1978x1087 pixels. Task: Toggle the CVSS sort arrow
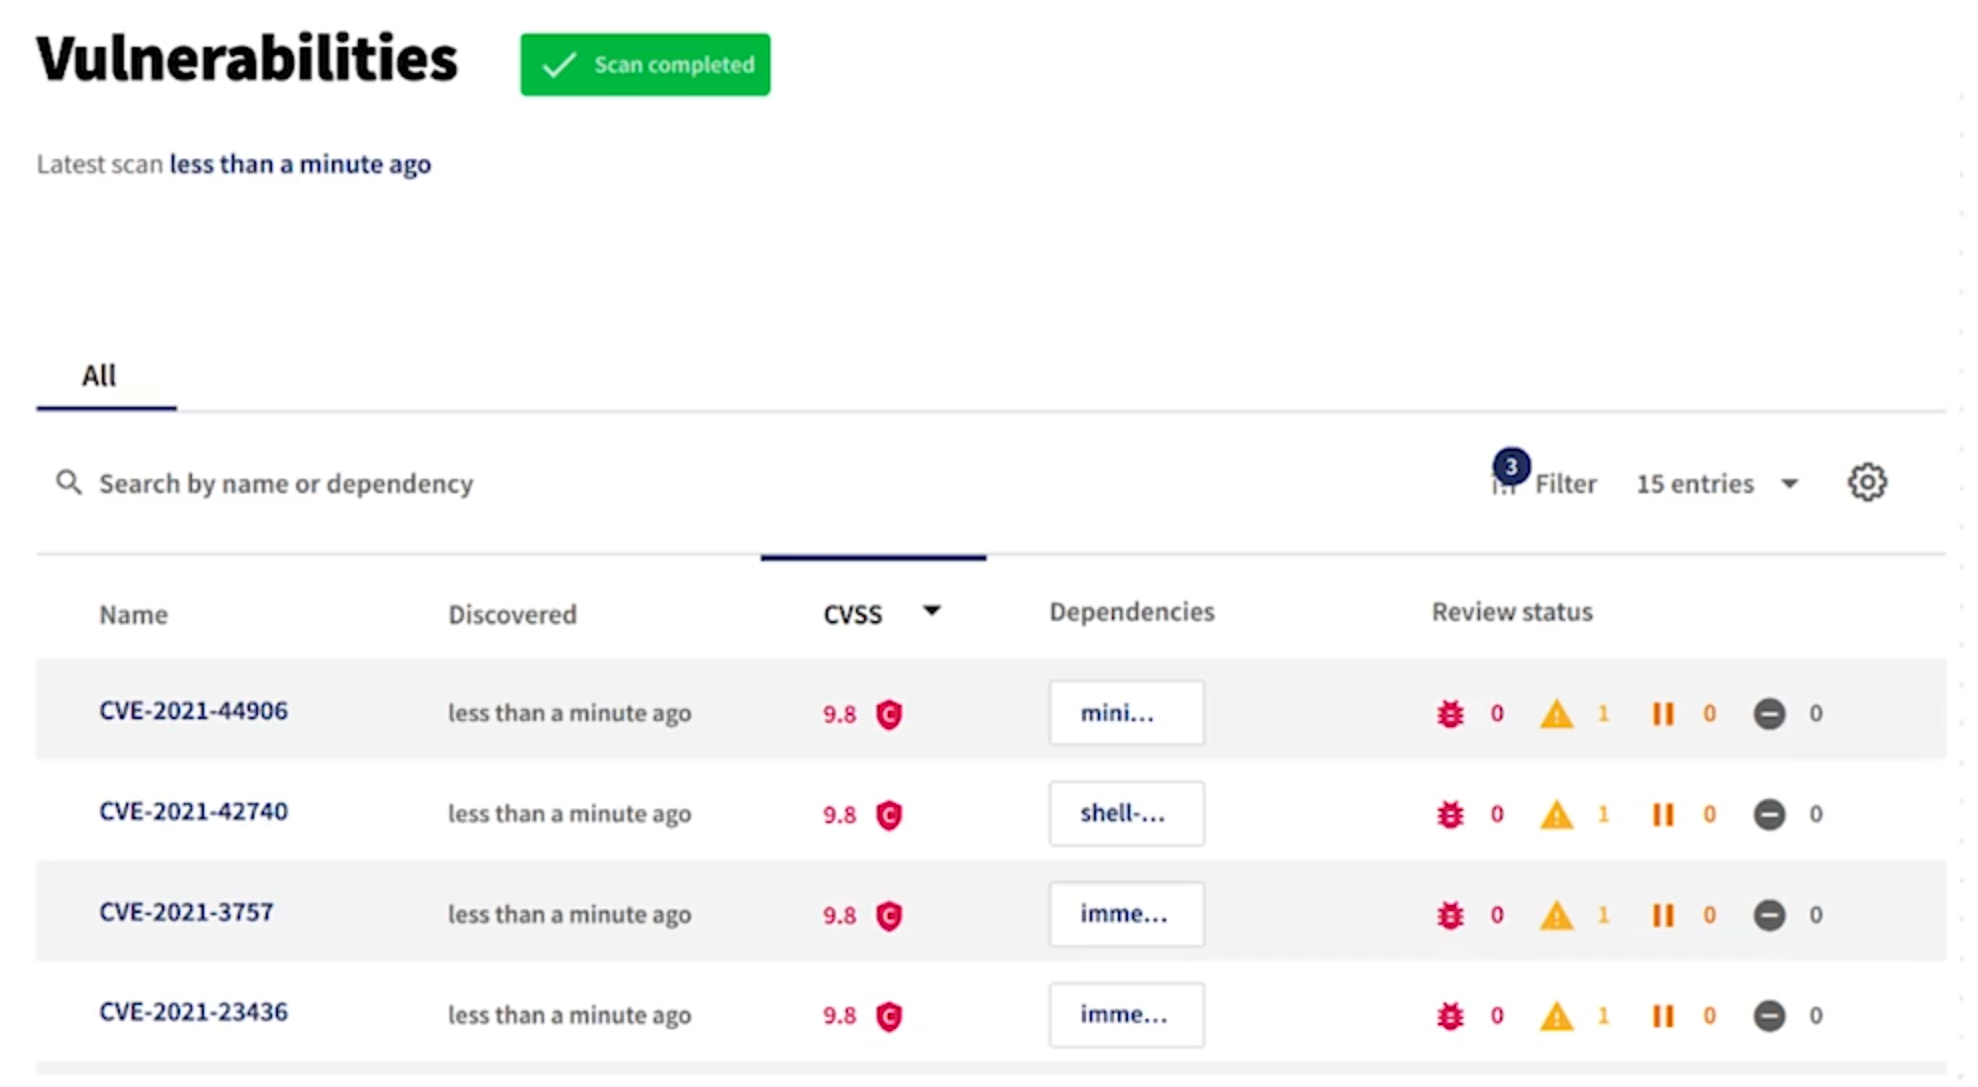931,611
